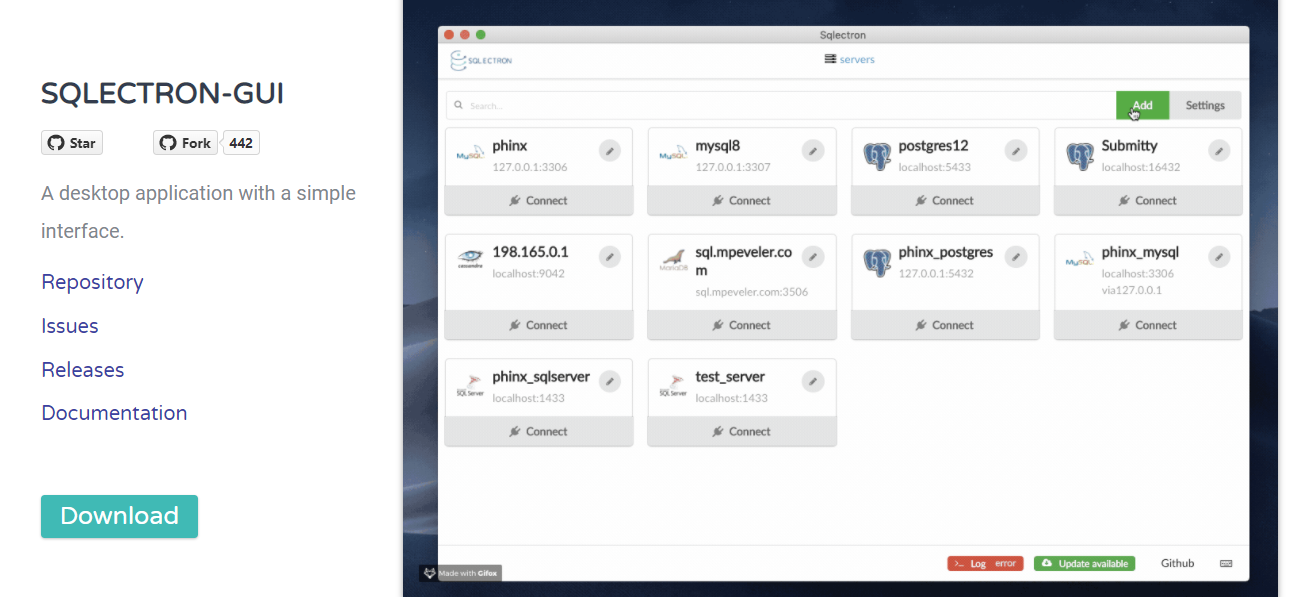
Task: Open the Settings panel
Action: point(1205,105)
